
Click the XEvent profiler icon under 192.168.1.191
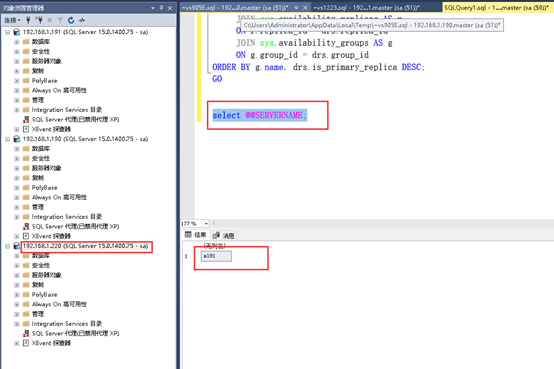(26, 129)
